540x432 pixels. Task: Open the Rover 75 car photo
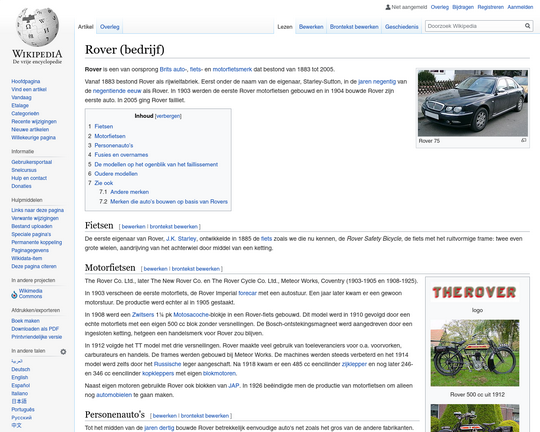coord(472,103)
